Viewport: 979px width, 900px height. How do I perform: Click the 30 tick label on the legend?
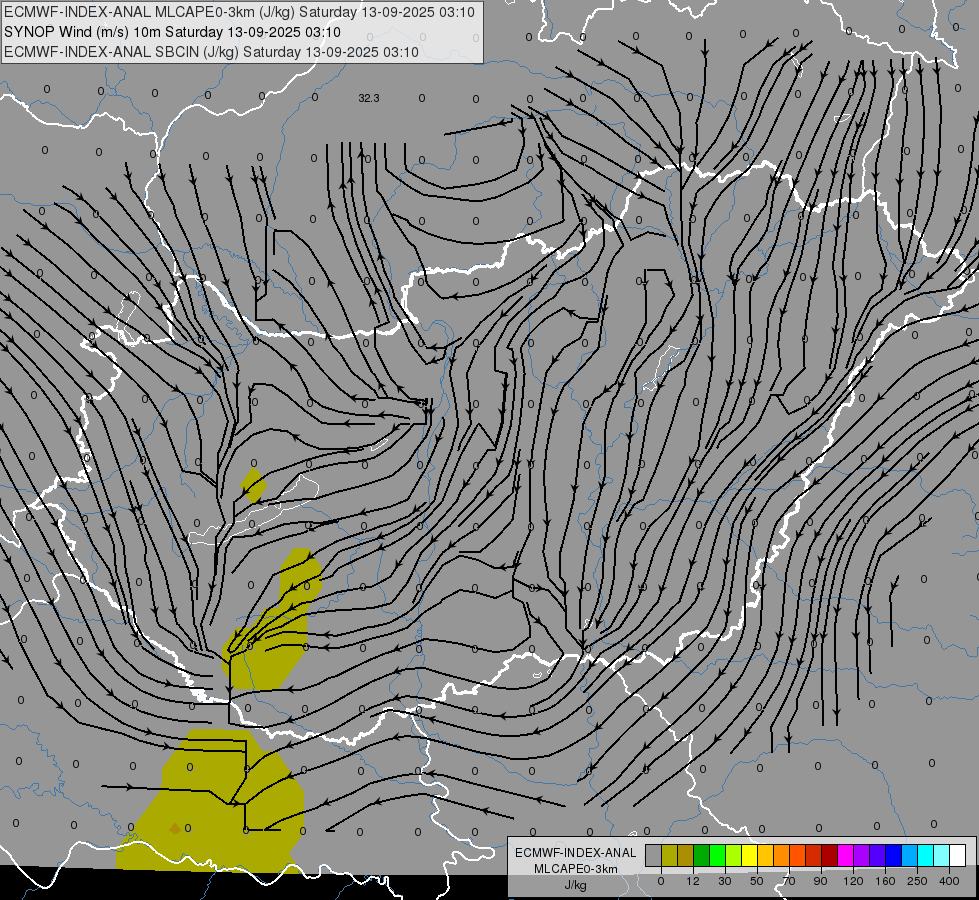pos(725,881)
